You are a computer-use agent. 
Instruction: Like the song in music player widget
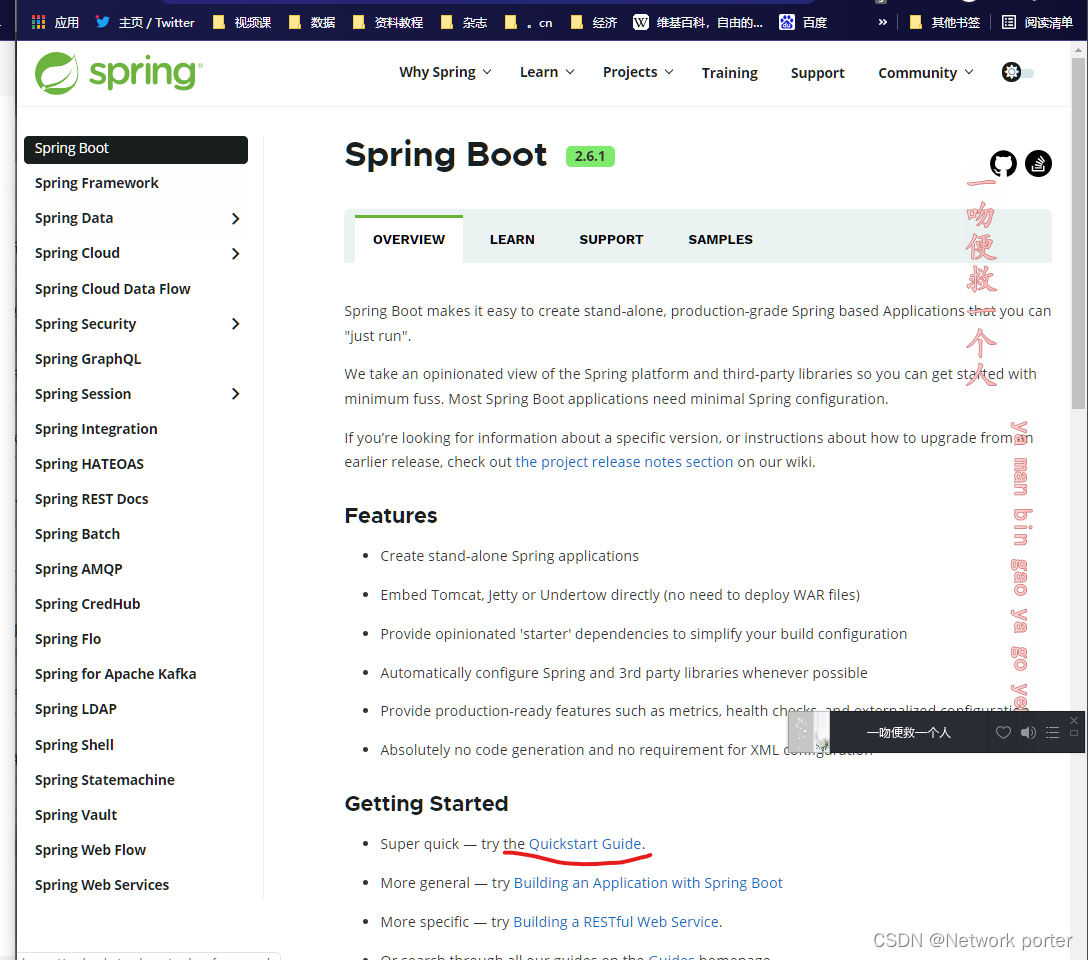point(1003,732)
